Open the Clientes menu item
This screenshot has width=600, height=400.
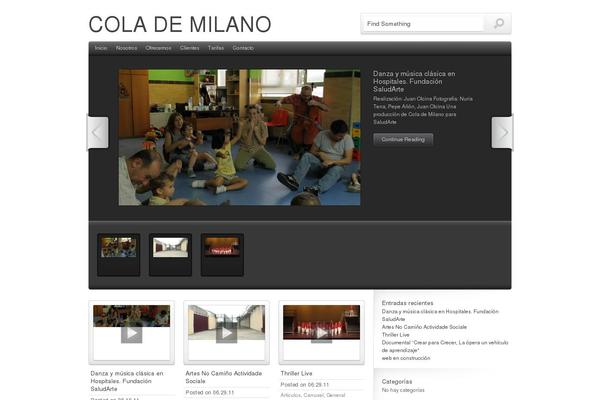click(189, 48)
